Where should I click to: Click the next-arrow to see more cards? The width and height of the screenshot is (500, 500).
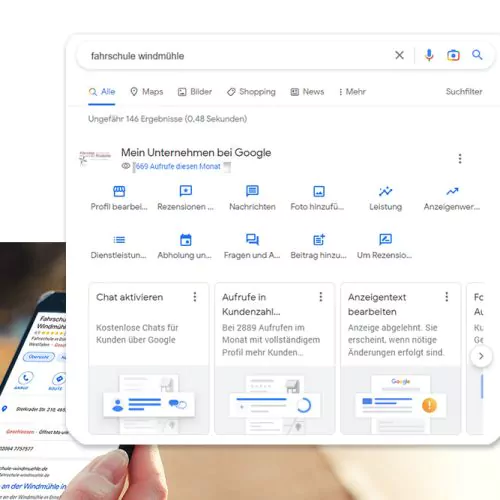click(x=481, y=356)
